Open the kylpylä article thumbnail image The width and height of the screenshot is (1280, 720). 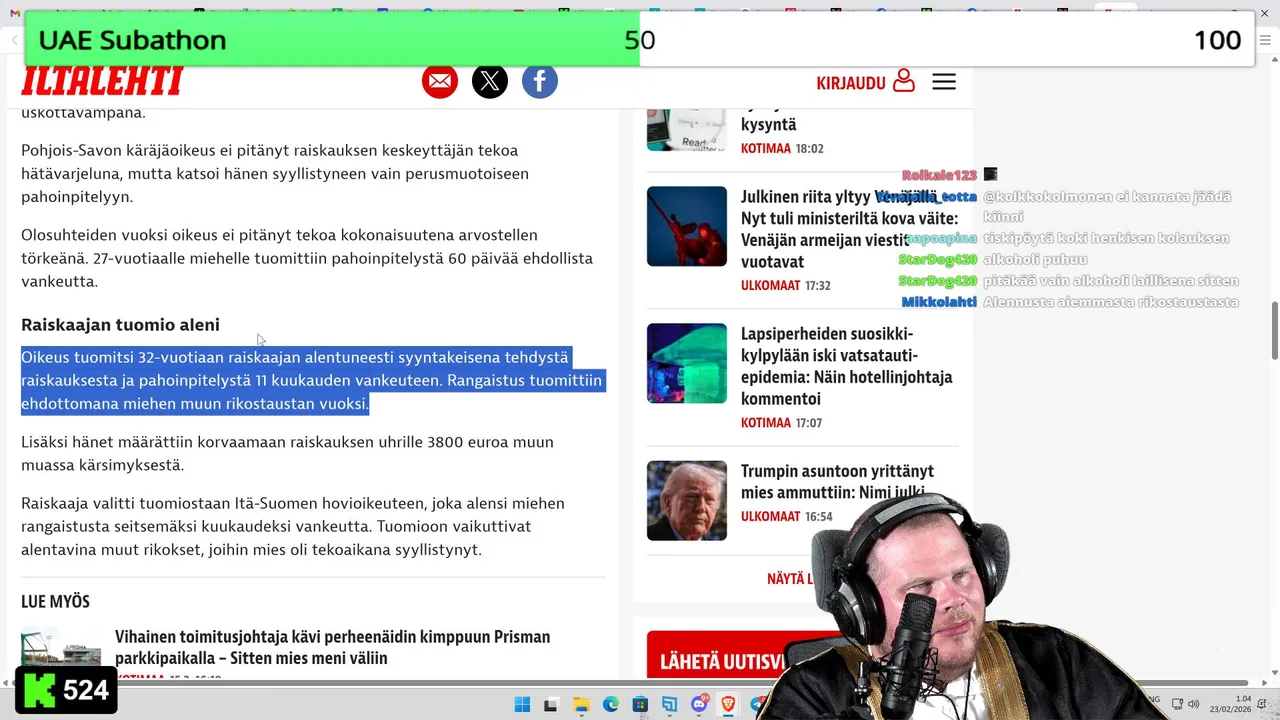(687, 363)
